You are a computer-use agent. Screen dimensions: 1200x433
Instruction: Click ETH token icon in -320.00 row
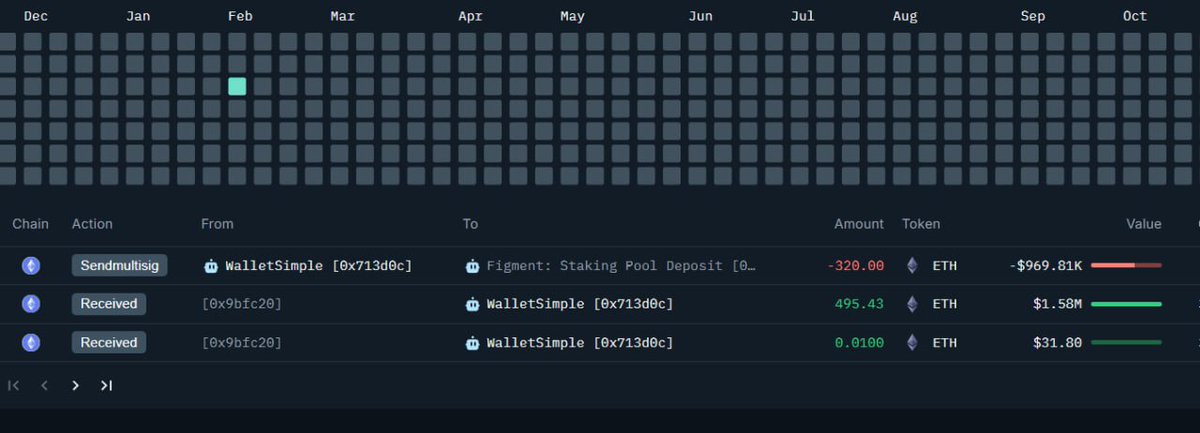[x=911, y=265]
